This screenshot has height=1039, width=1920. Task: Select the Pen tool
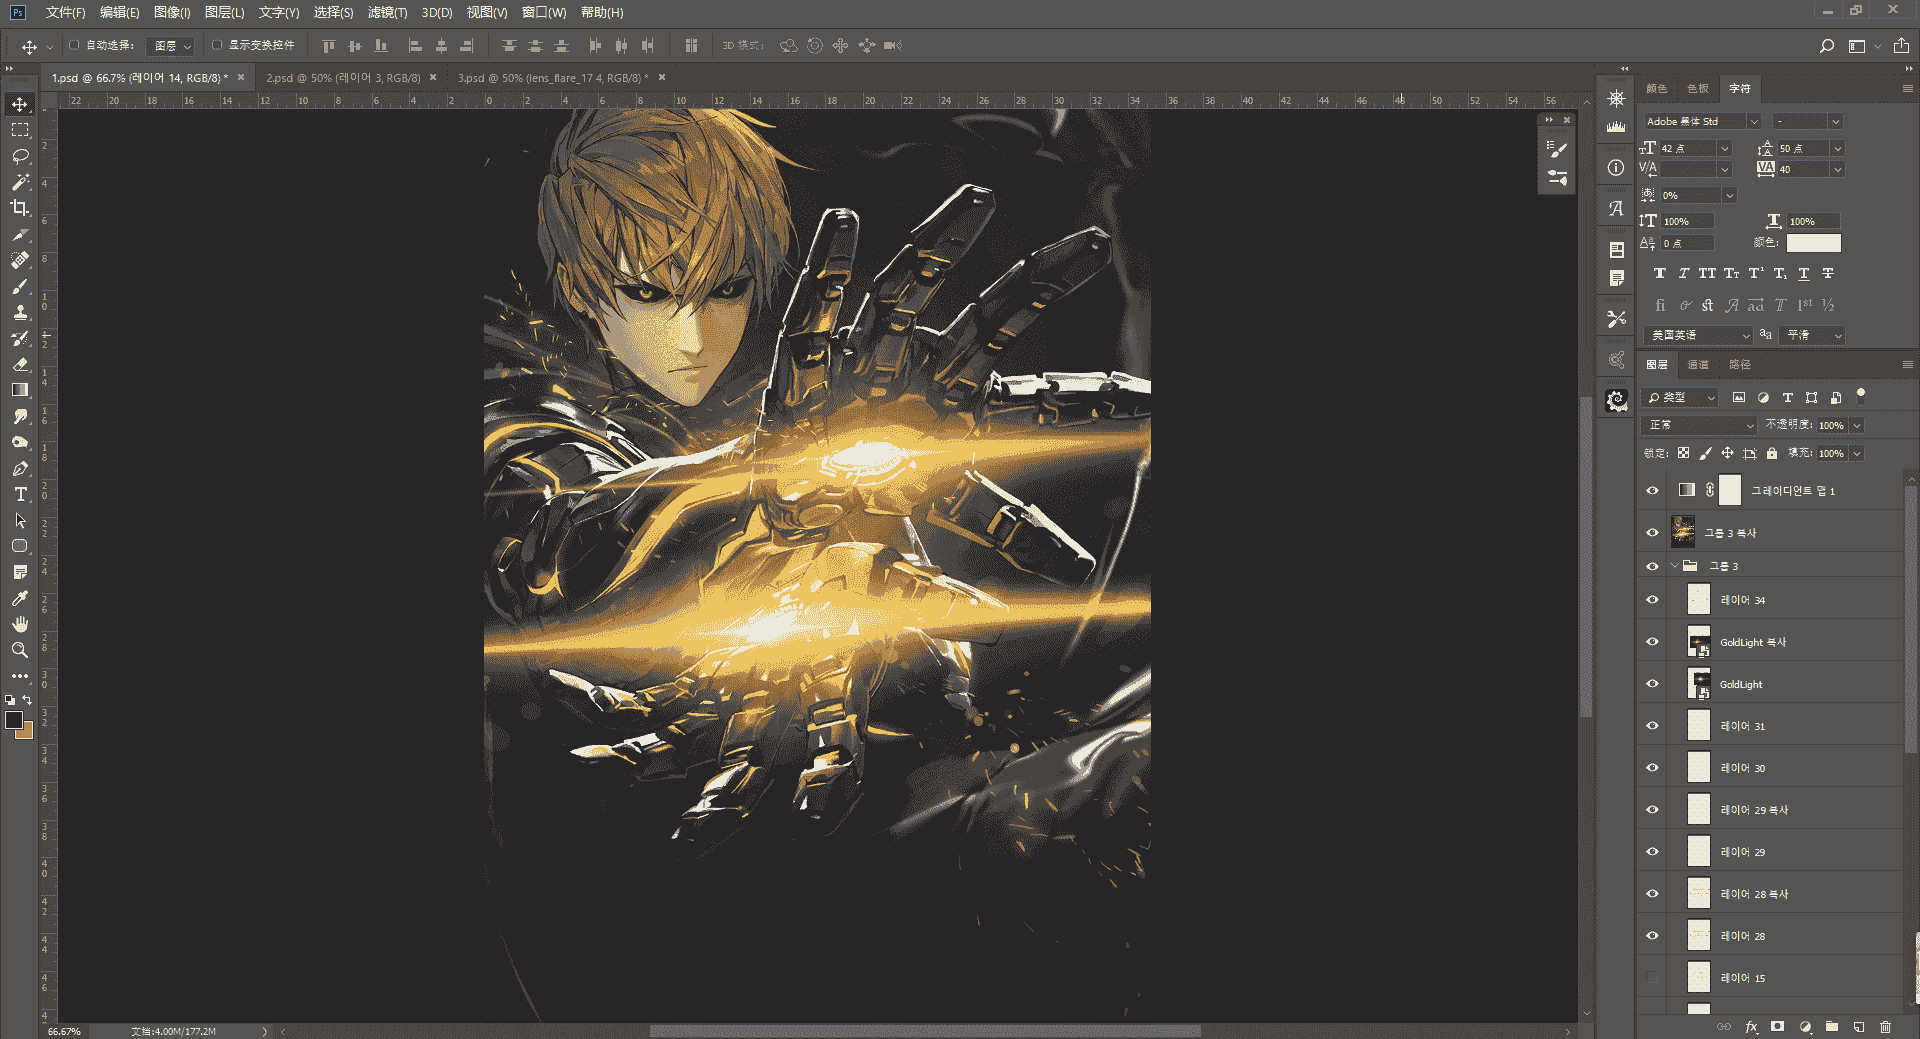[20, 468]
